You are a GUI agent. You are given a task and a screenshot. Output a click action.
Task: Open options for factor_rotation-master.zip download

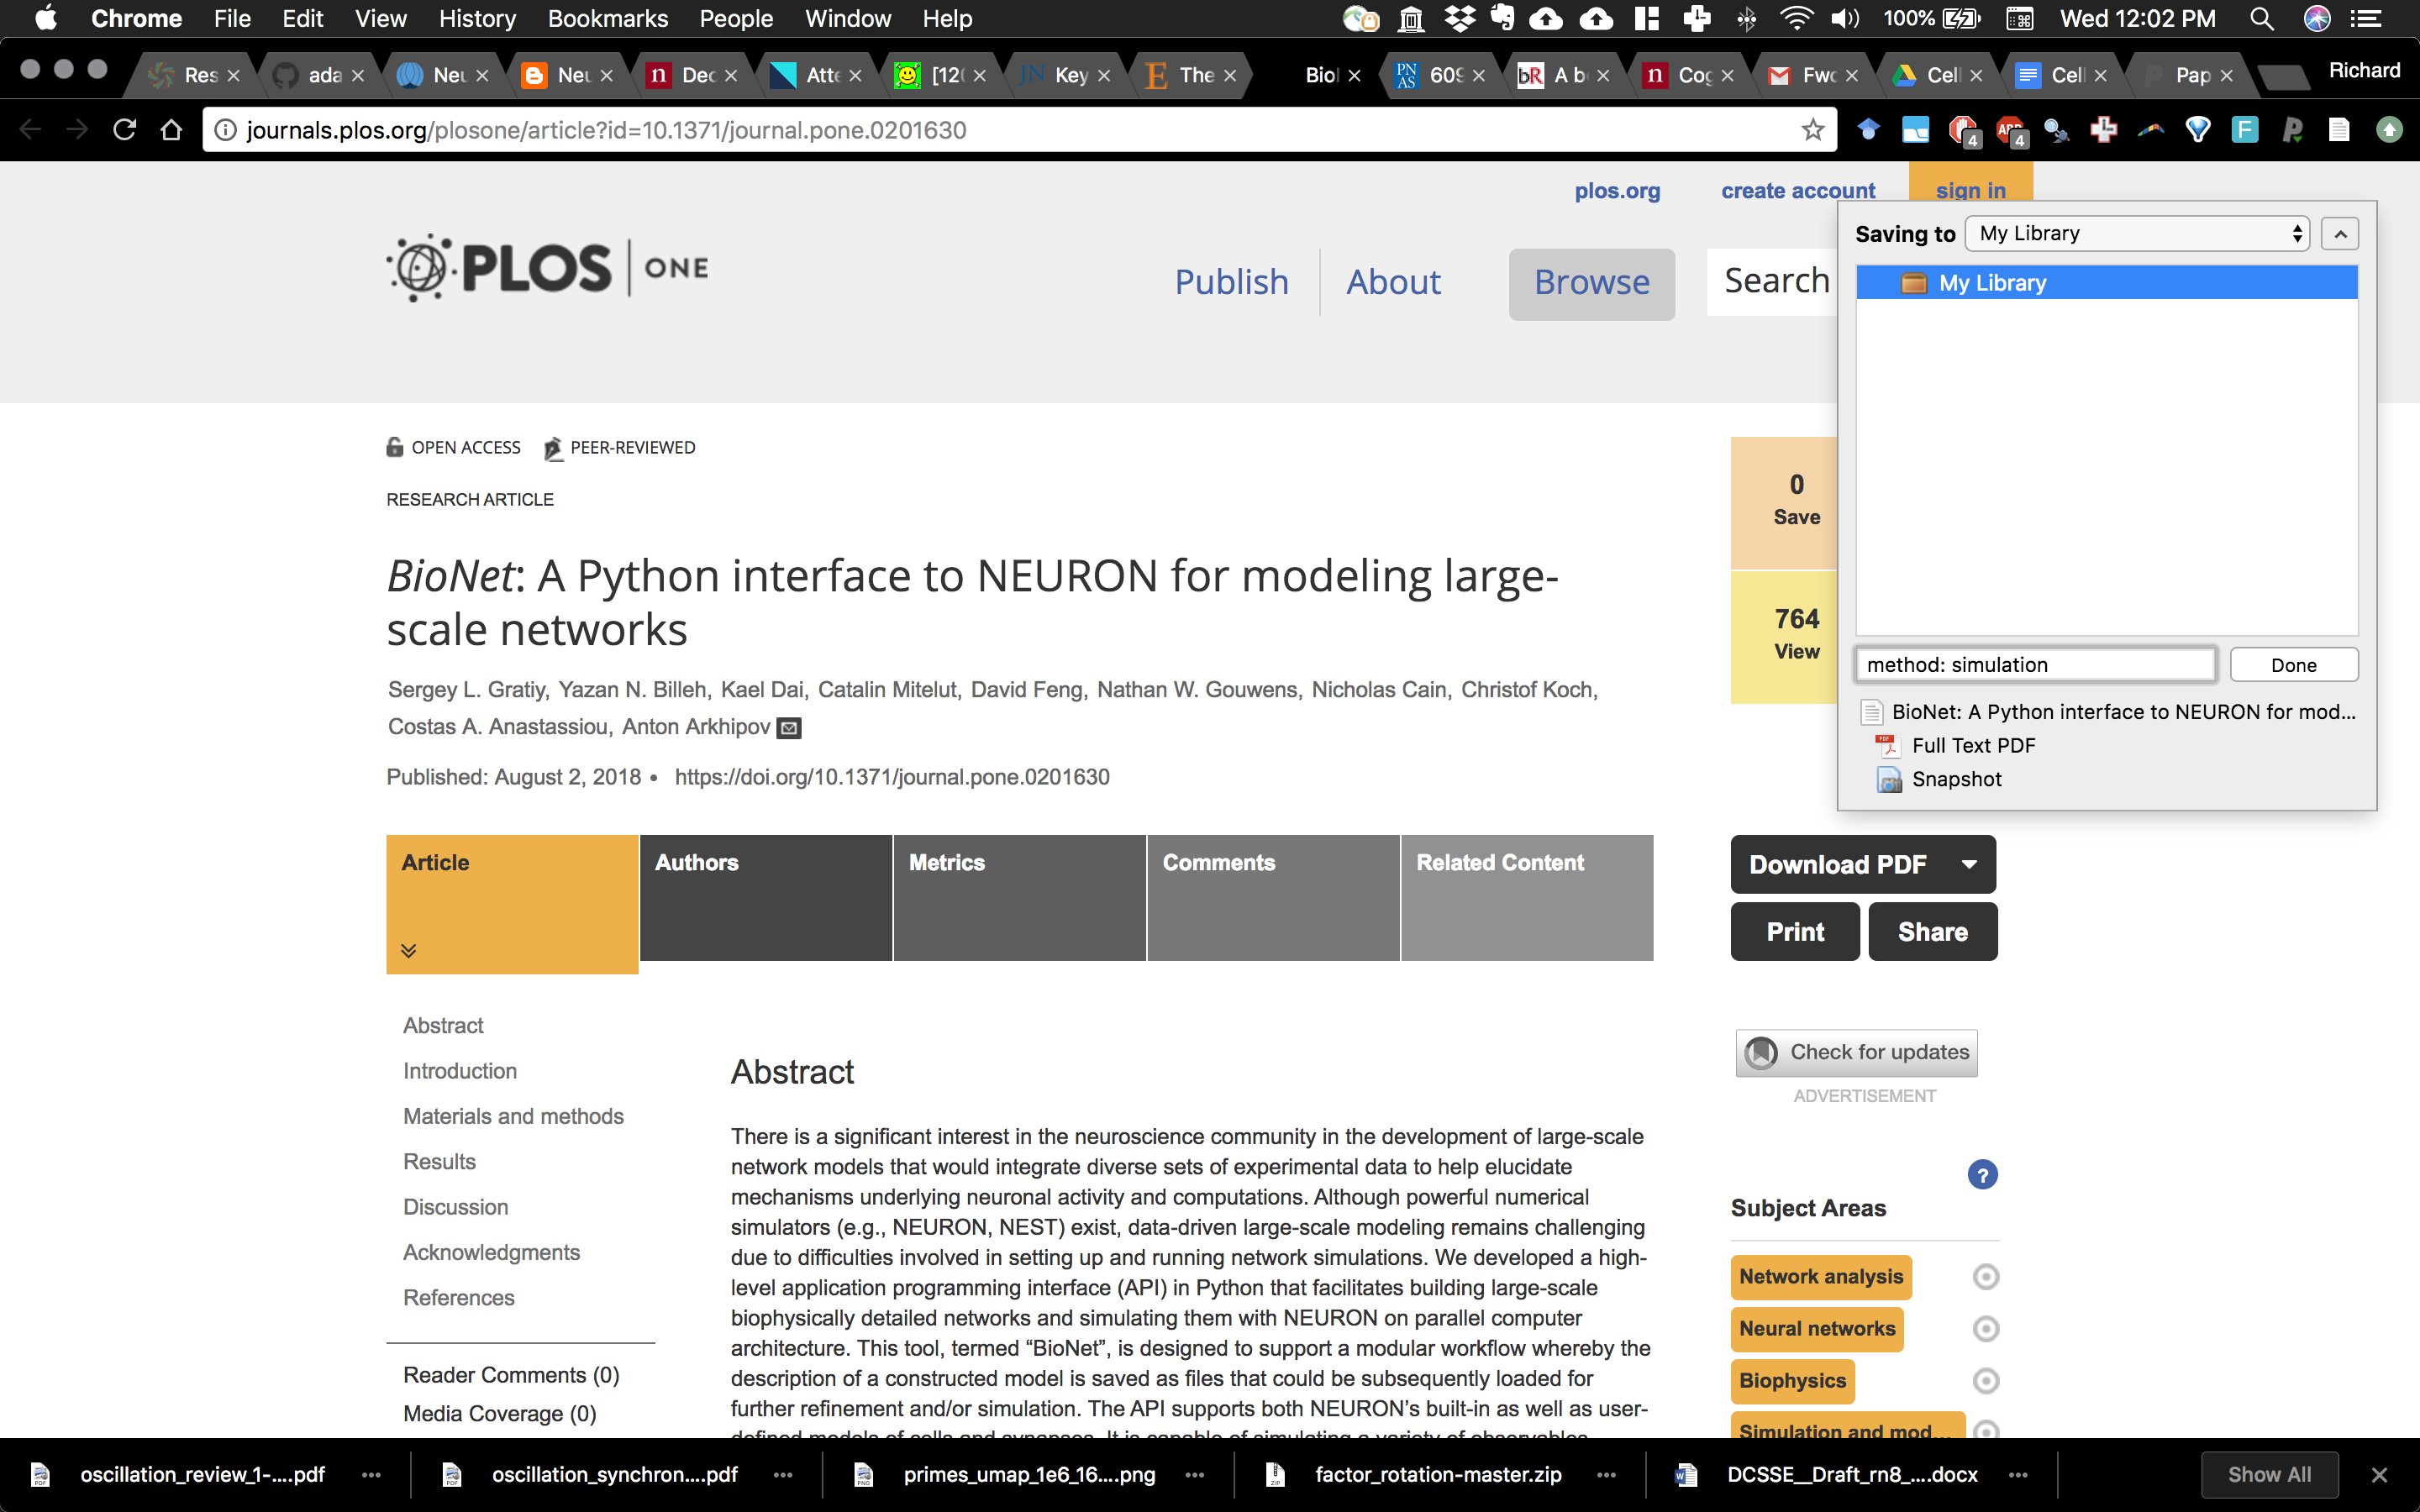click(x=1606, y=1475)
